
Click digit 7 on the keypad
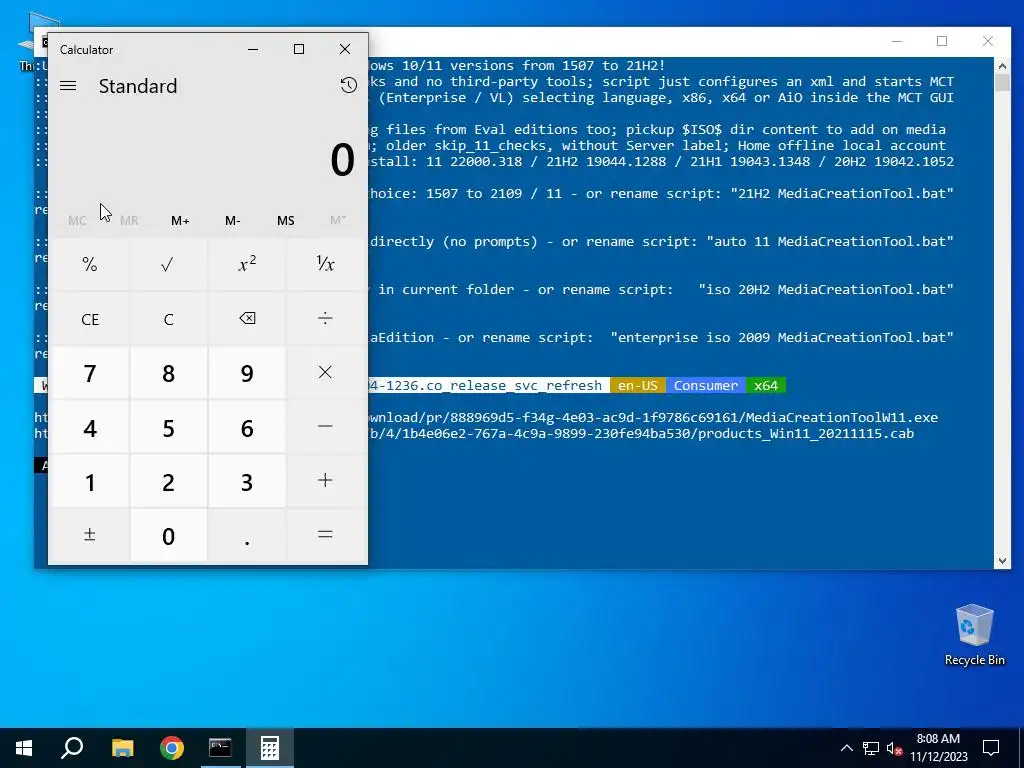[90, 373]
